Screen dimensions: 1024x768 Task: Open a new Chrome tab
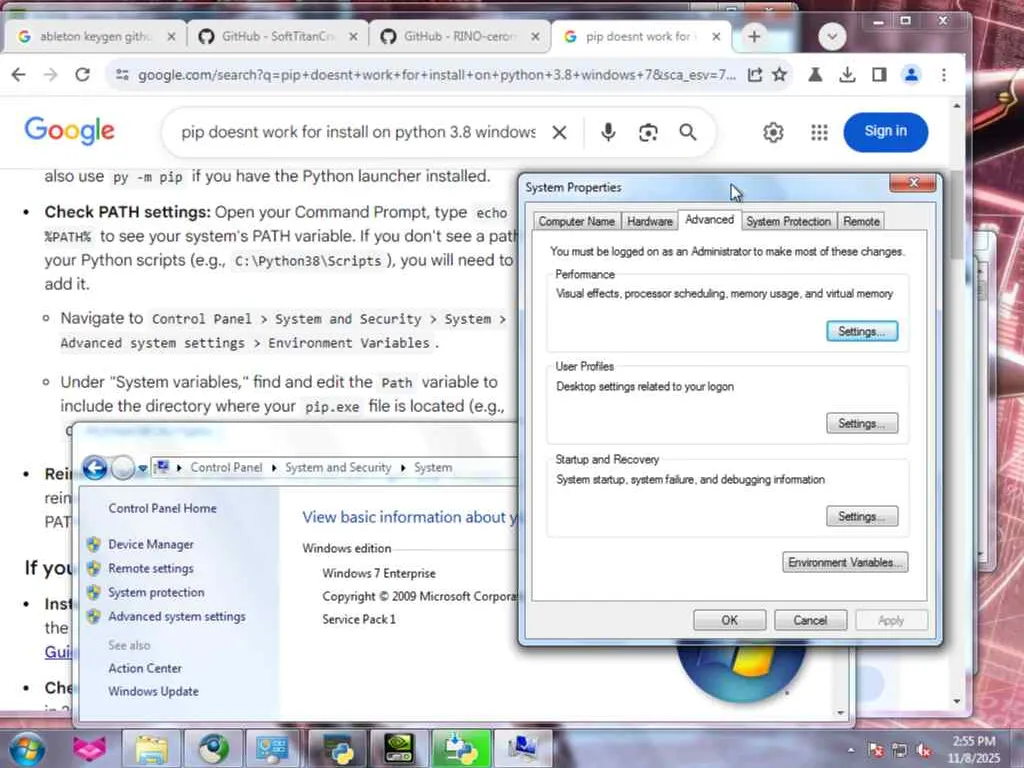(x=754, y=37)
